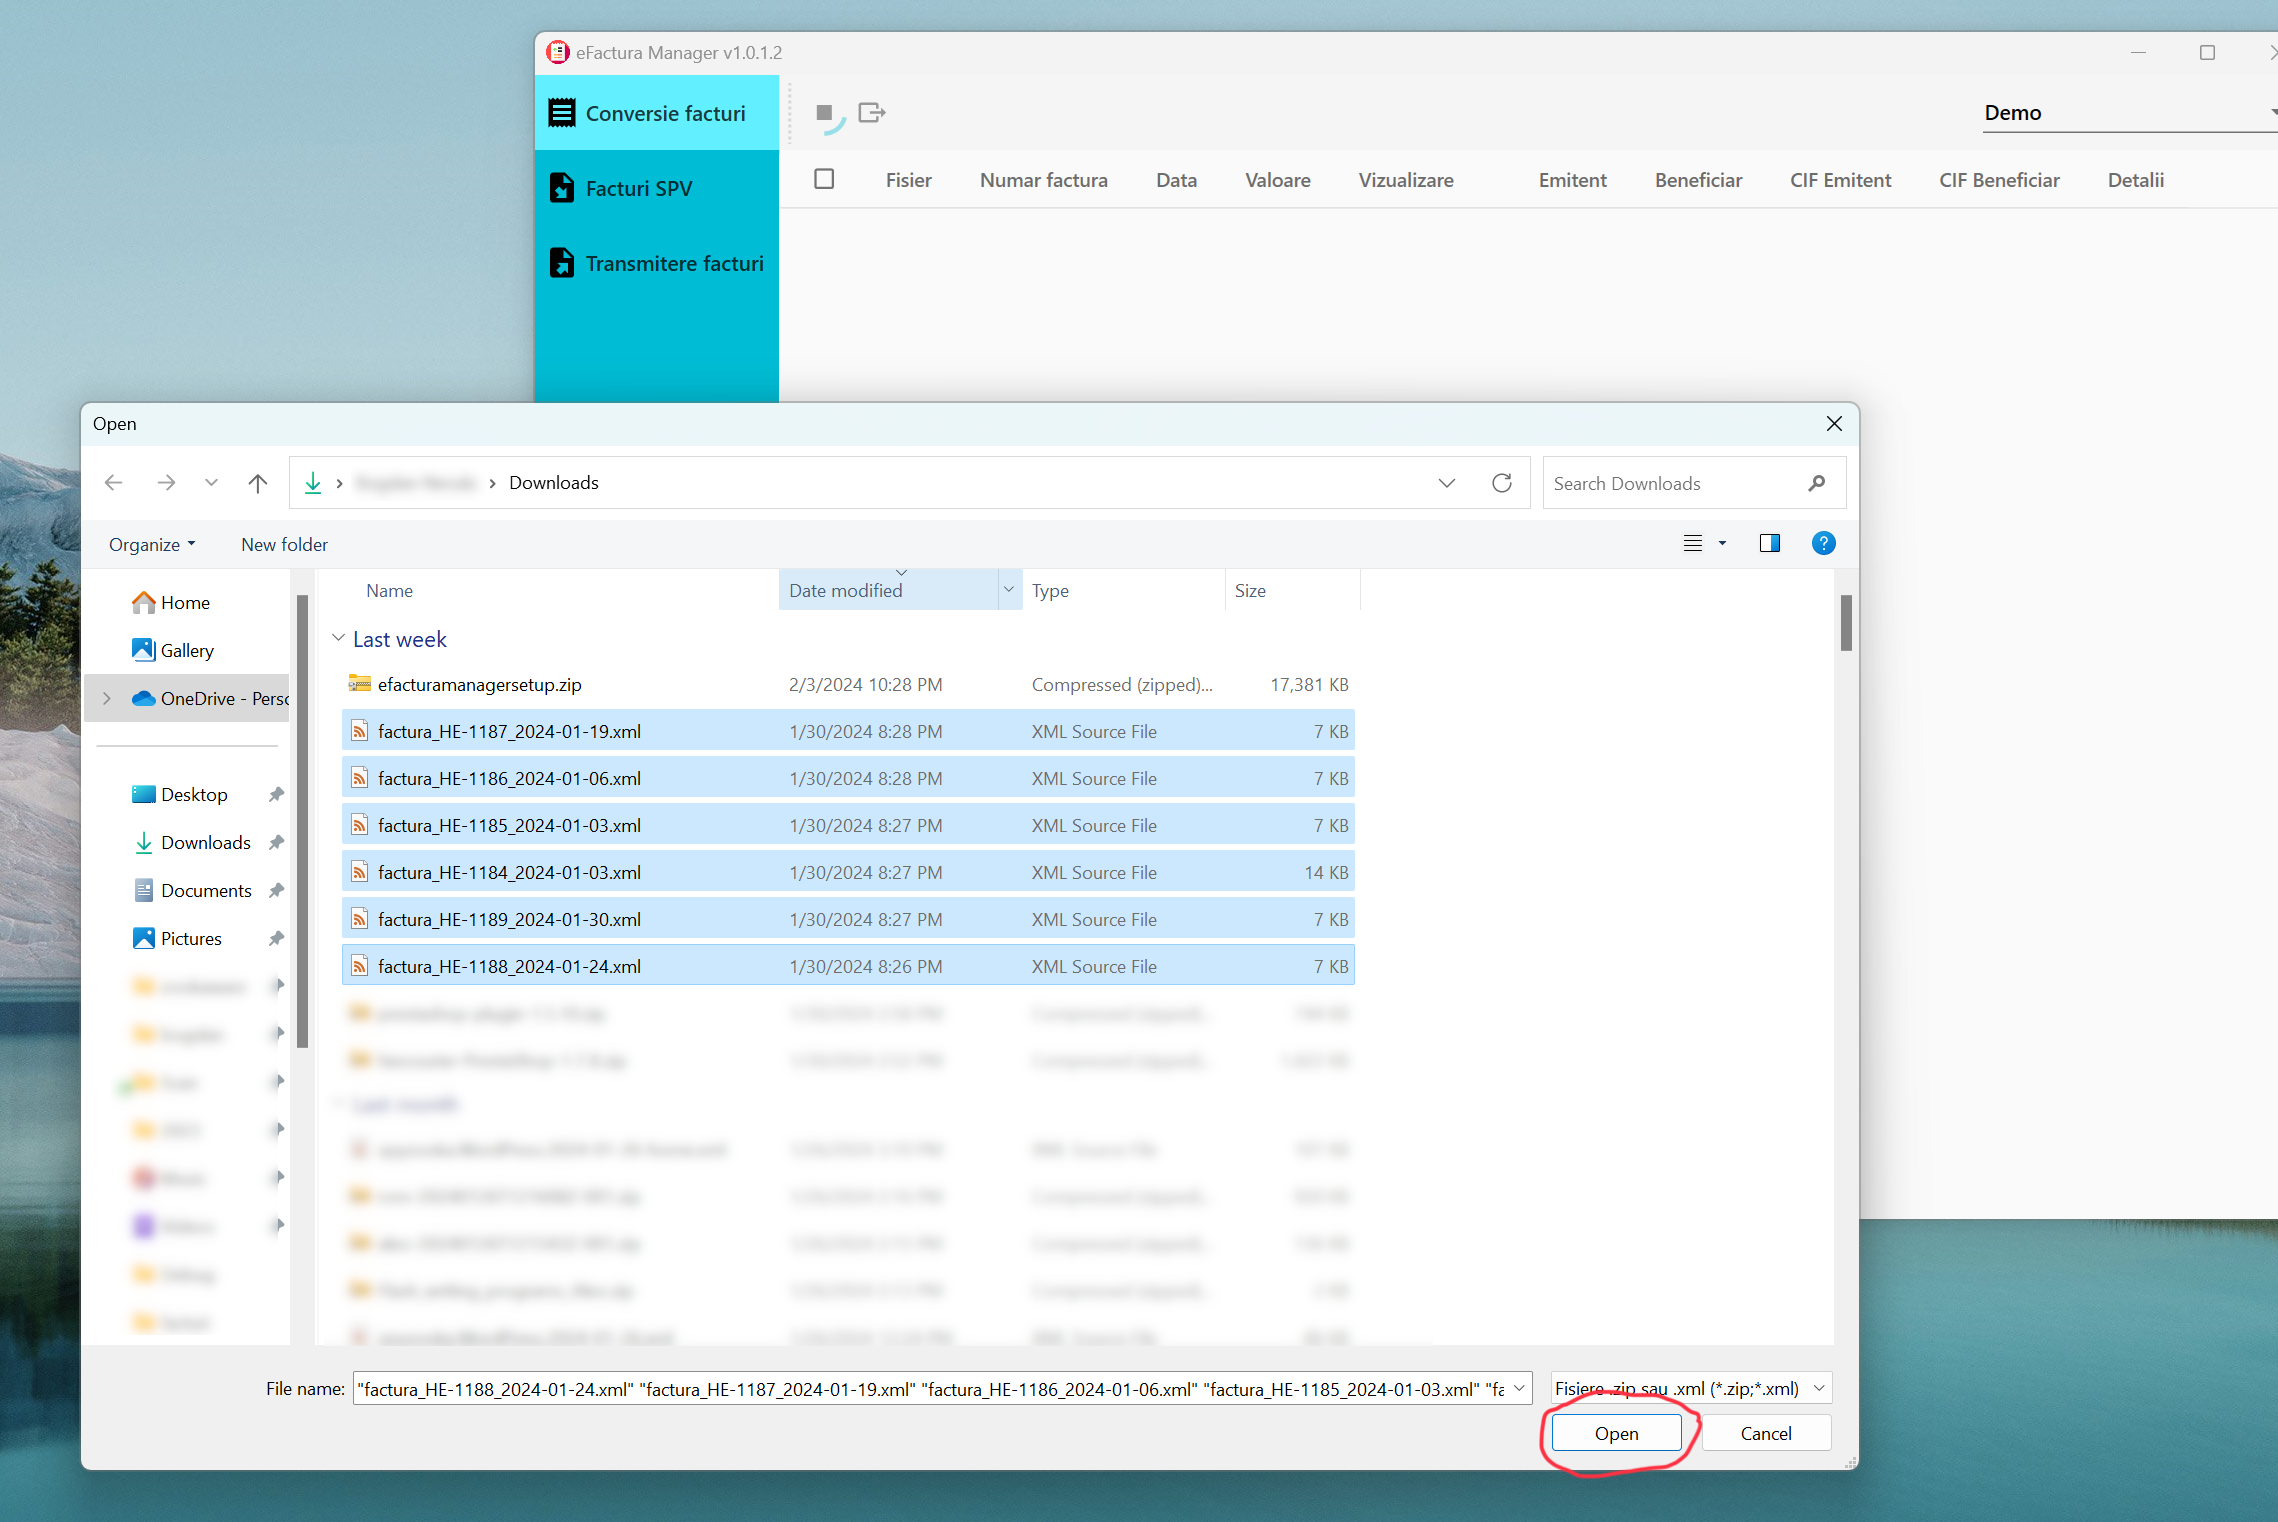The height and width of the screenshot is (1522, 2278).
Task: Click the blue help question mark icon
Action: (x=1823, y=543)
